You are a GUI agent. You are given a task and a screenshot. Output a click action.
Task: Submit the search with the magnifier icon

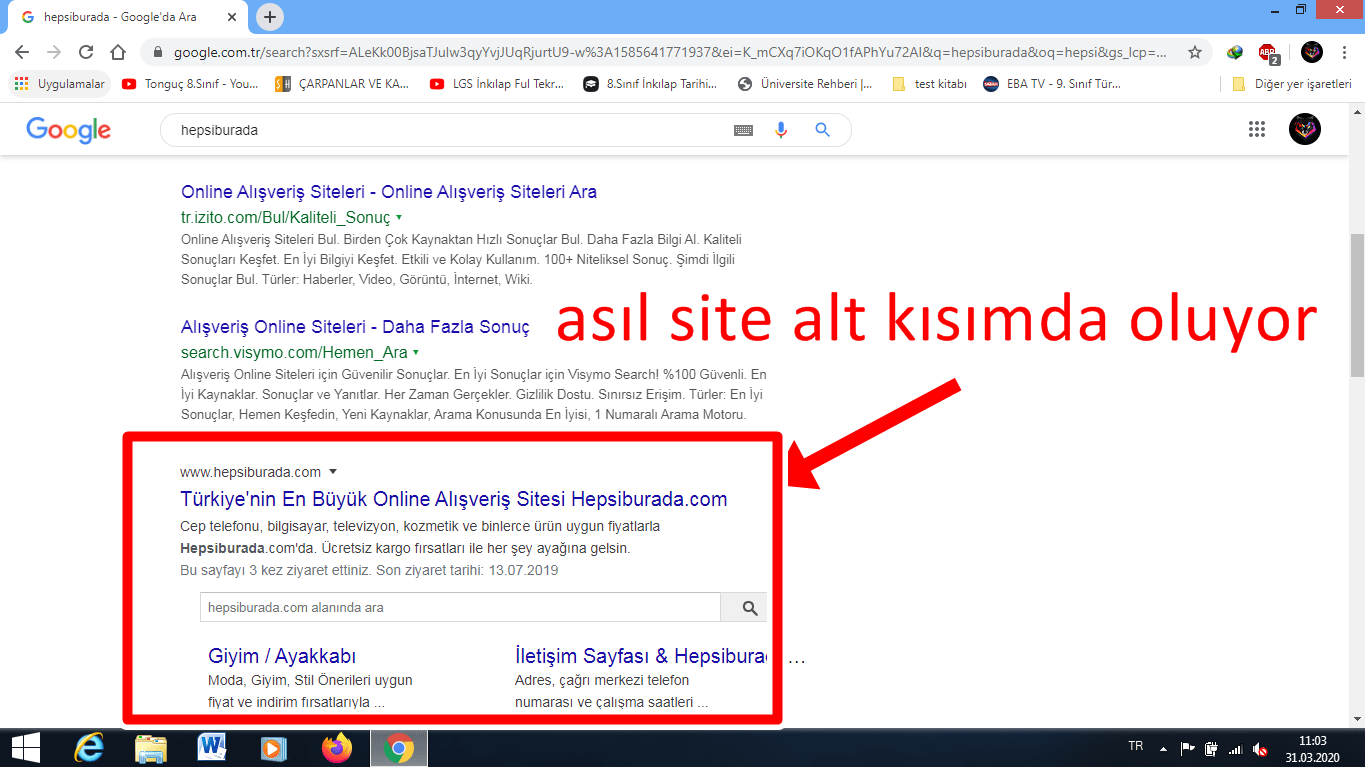point(822,130)
